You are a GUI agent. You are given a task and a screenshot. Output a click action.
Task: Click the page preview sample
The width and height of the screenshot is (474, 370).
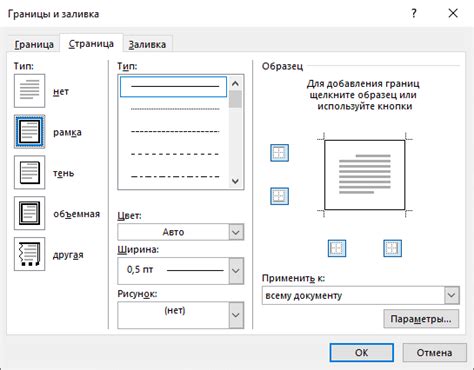tap(365, 175)
